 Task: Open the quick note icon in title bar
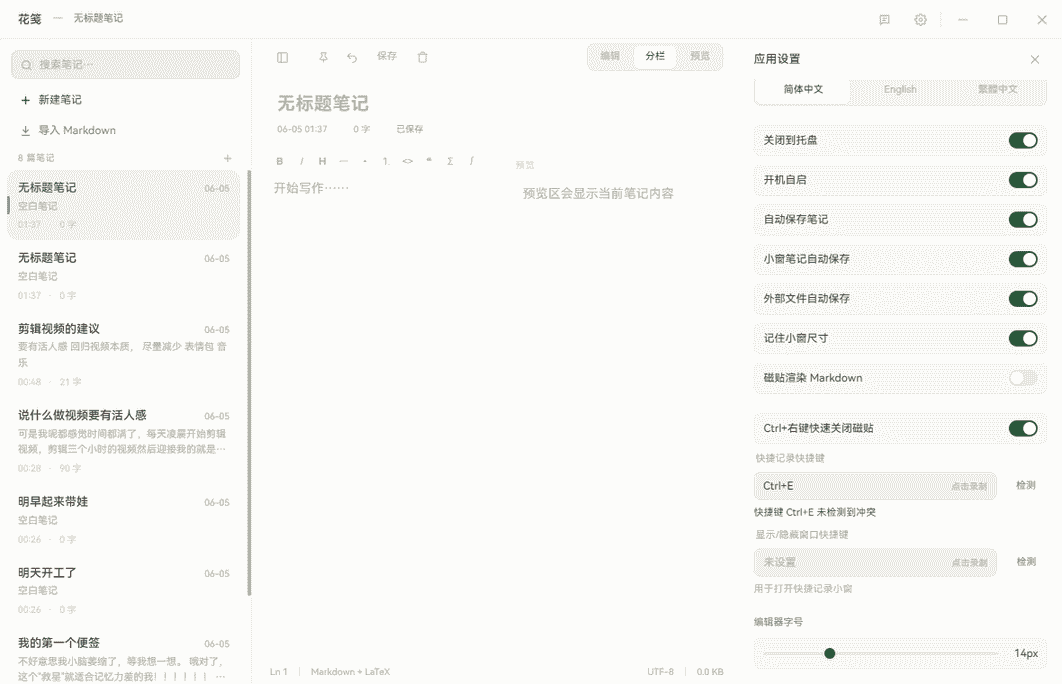coord(885,20)
